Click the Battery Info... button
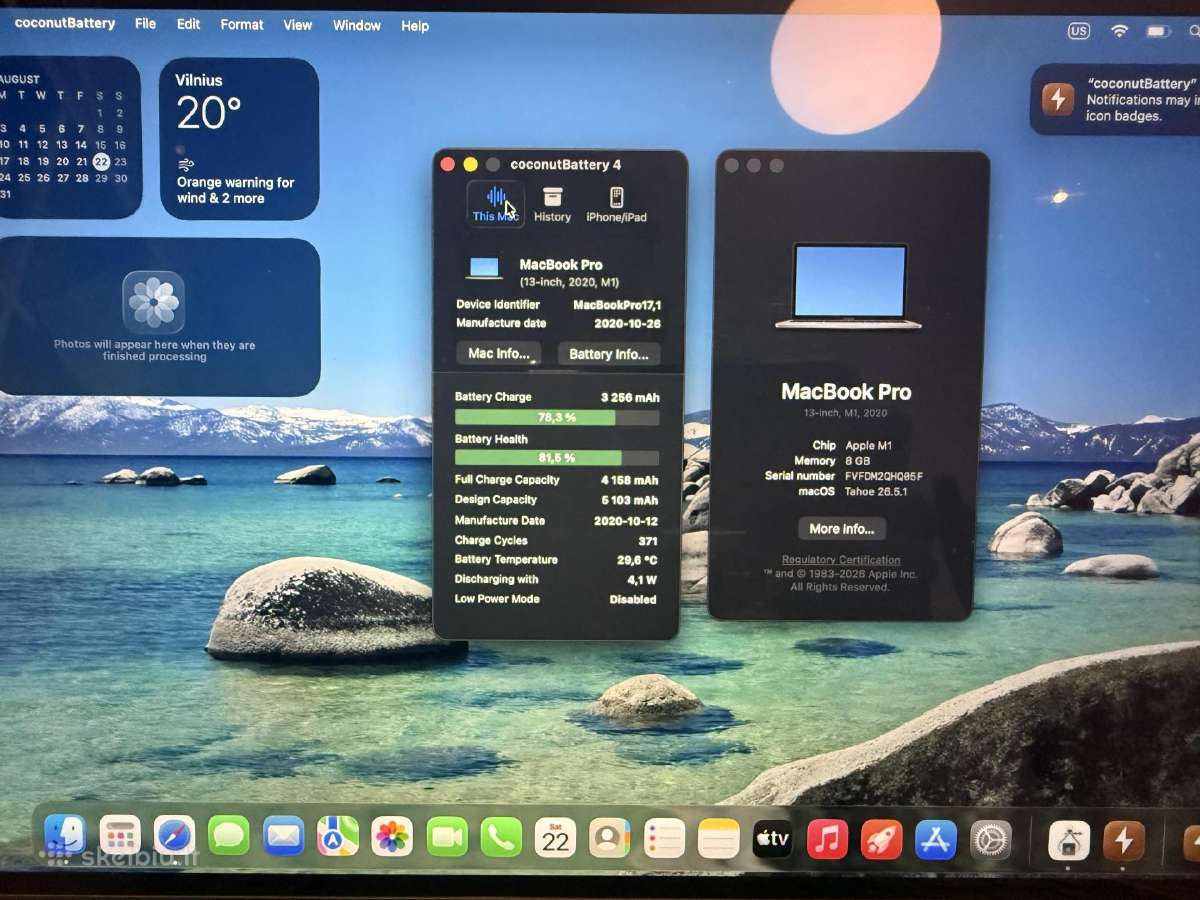The image size is (1200, 900). pyautogui.click(x=609, y=353)
